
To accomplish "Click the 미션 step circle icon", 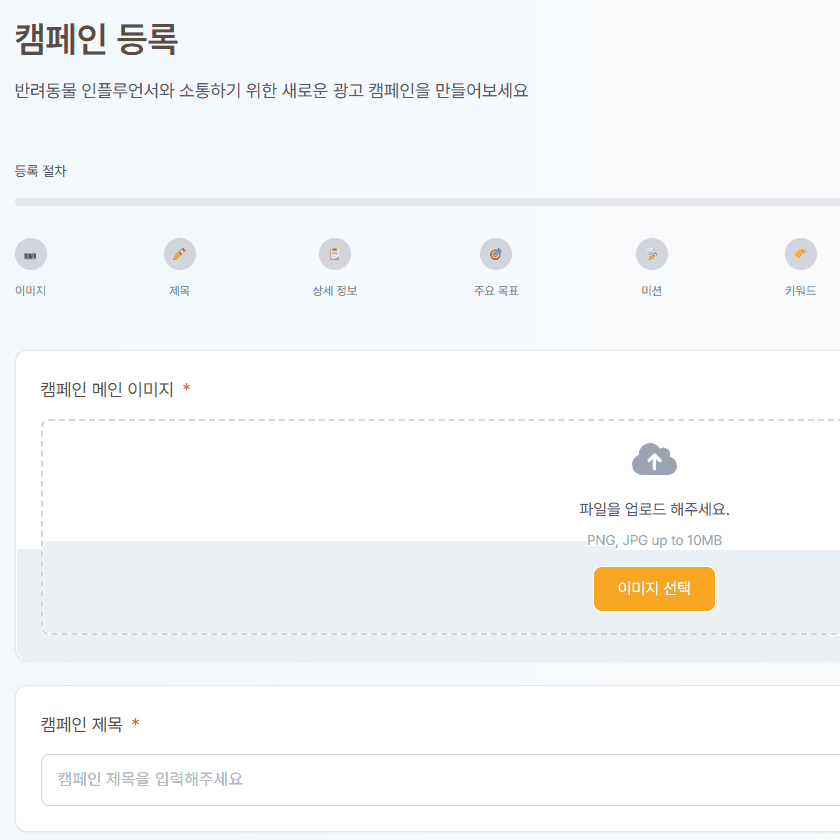I will point(652,254).
